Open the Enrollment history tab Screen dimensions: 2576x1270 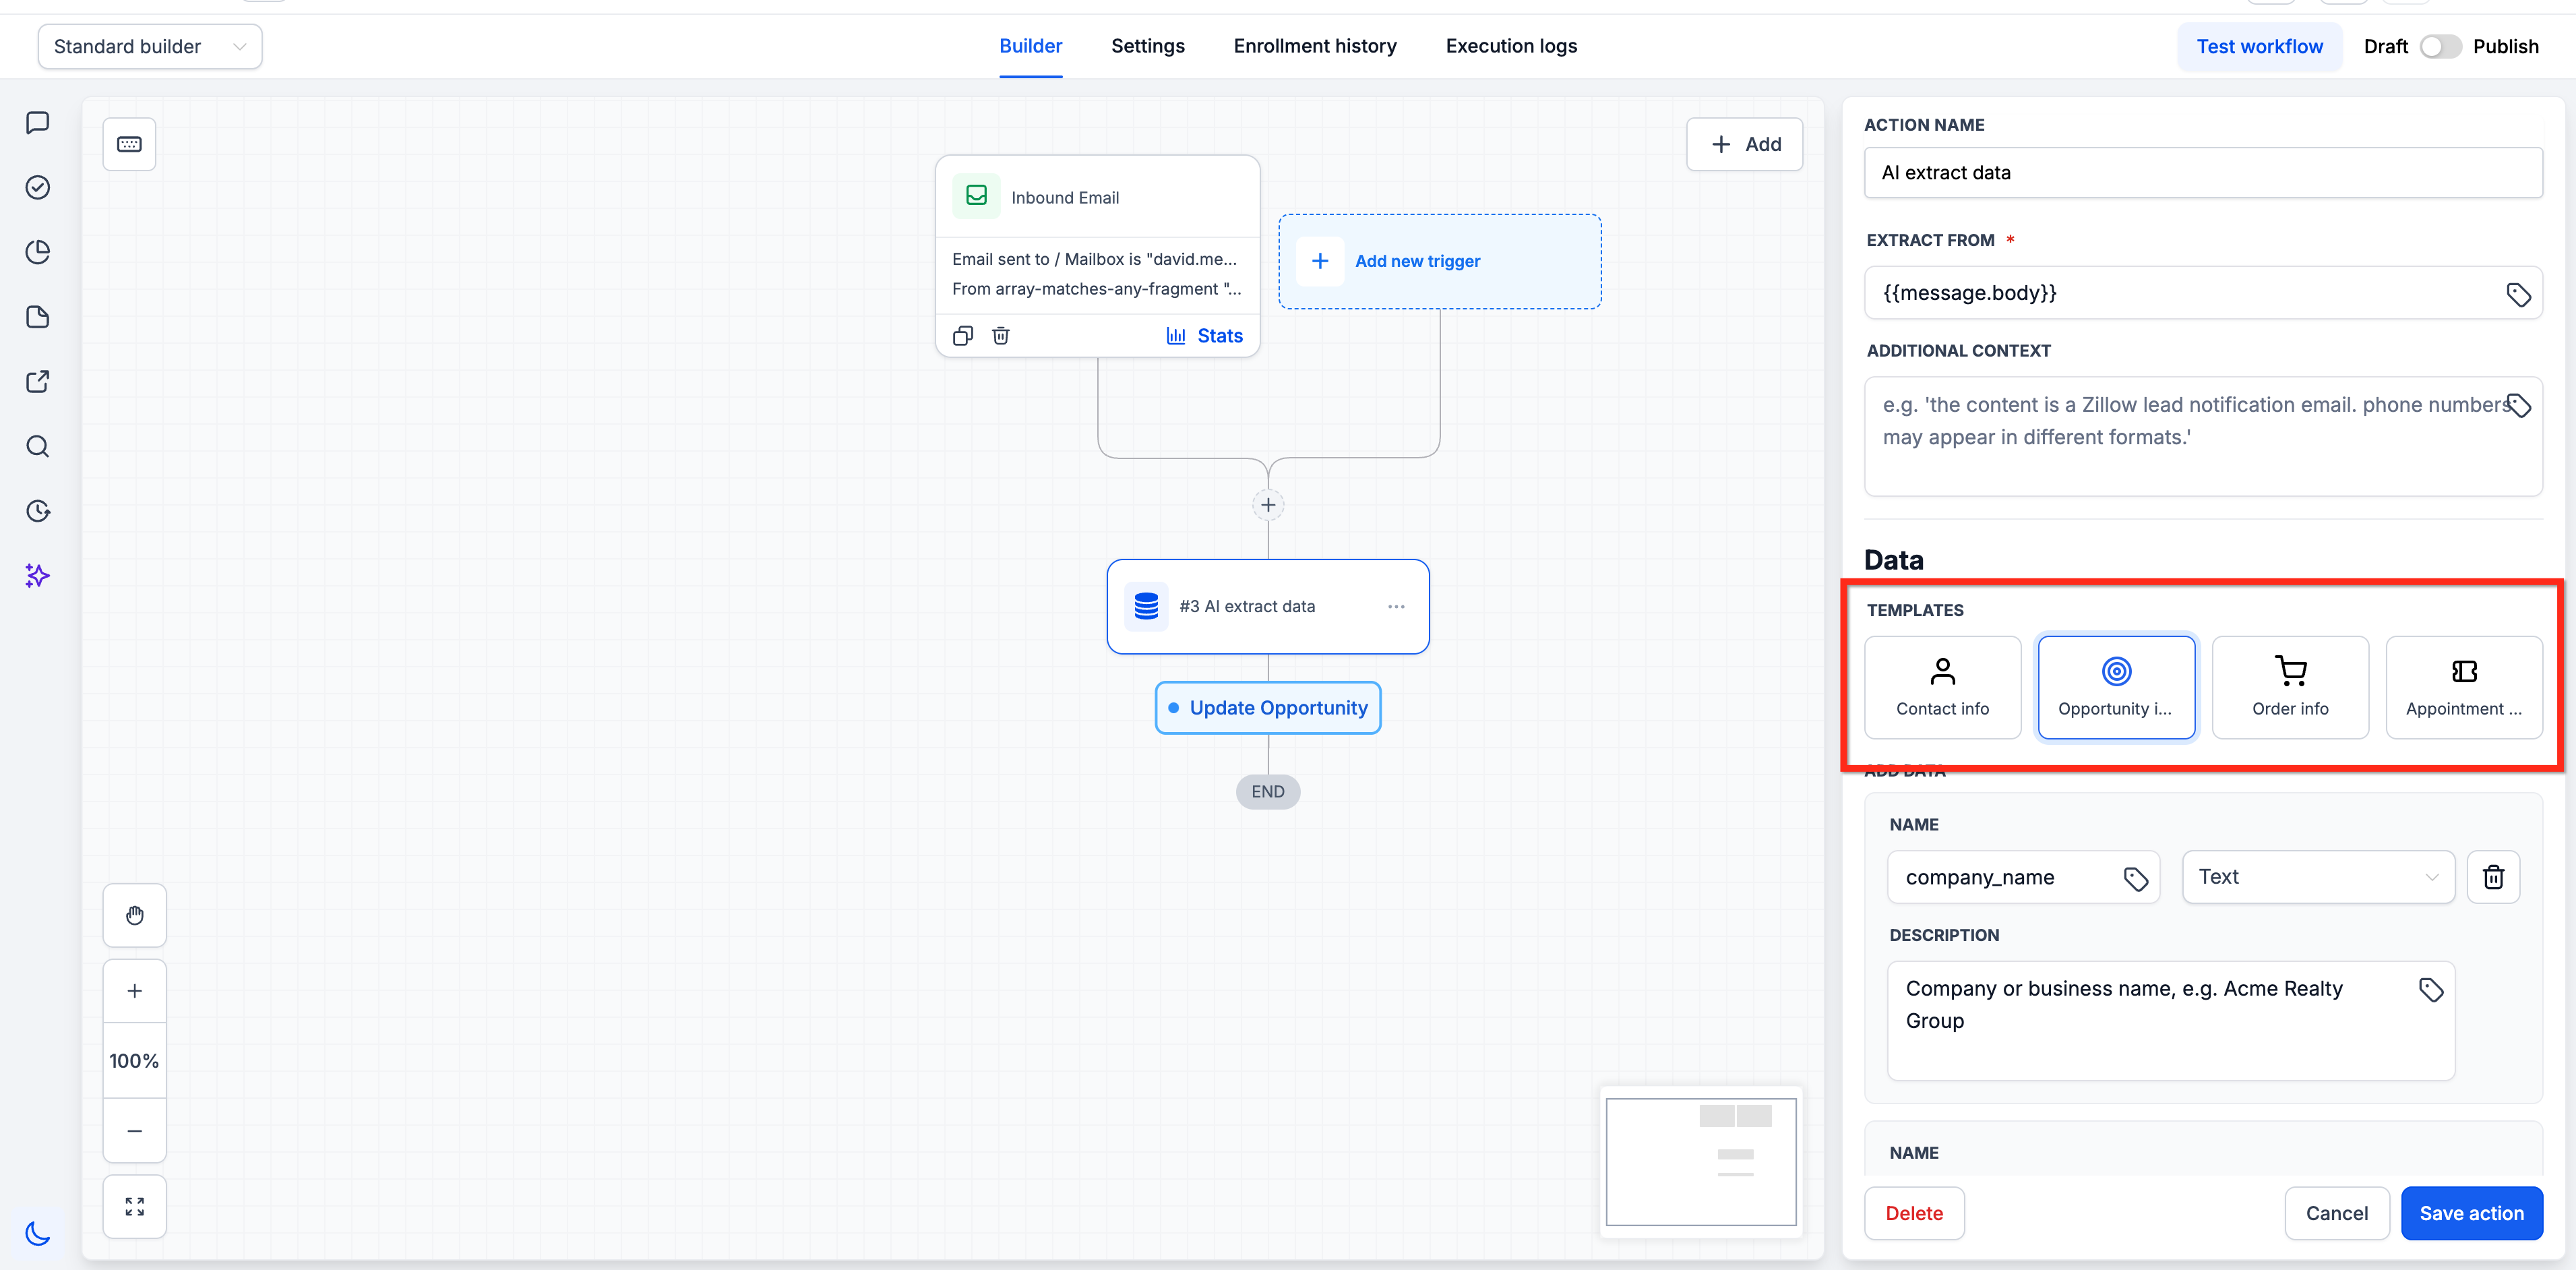[1315, 46]
